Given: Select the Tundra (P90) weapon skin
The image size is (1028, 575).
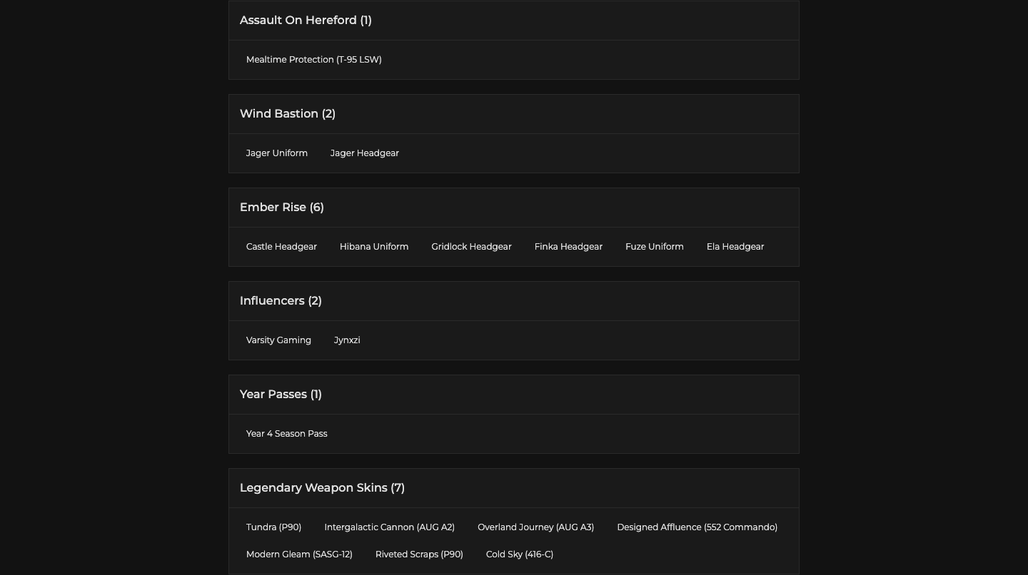Looking at the screenshot, I should (x=273, y=527).
